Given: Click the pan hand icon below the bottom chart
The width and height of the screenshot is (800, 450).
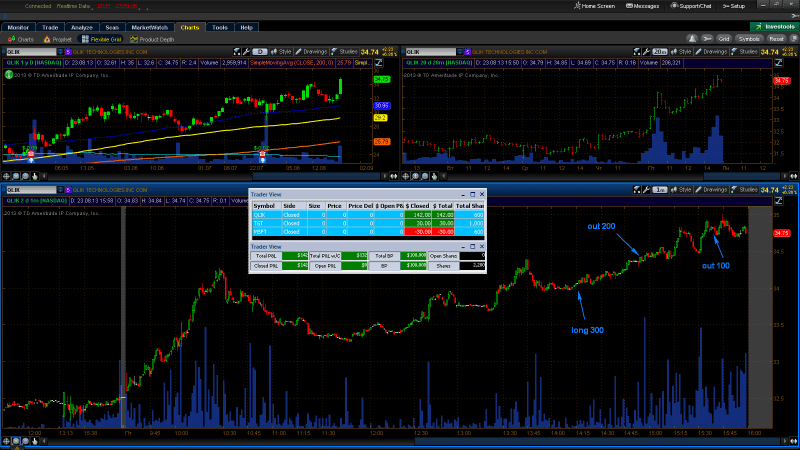Looking at the screenshot, I should [x=35, y=441].
